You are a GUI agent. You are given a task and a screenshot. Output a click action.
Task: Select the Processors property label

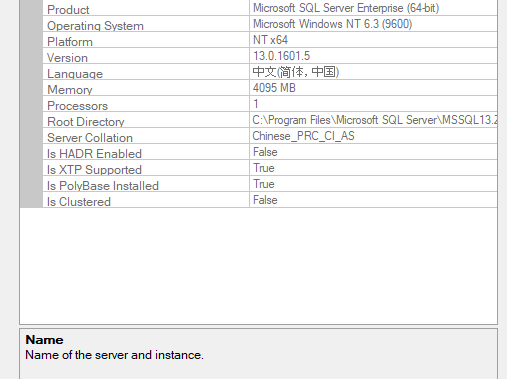point(77,106)
